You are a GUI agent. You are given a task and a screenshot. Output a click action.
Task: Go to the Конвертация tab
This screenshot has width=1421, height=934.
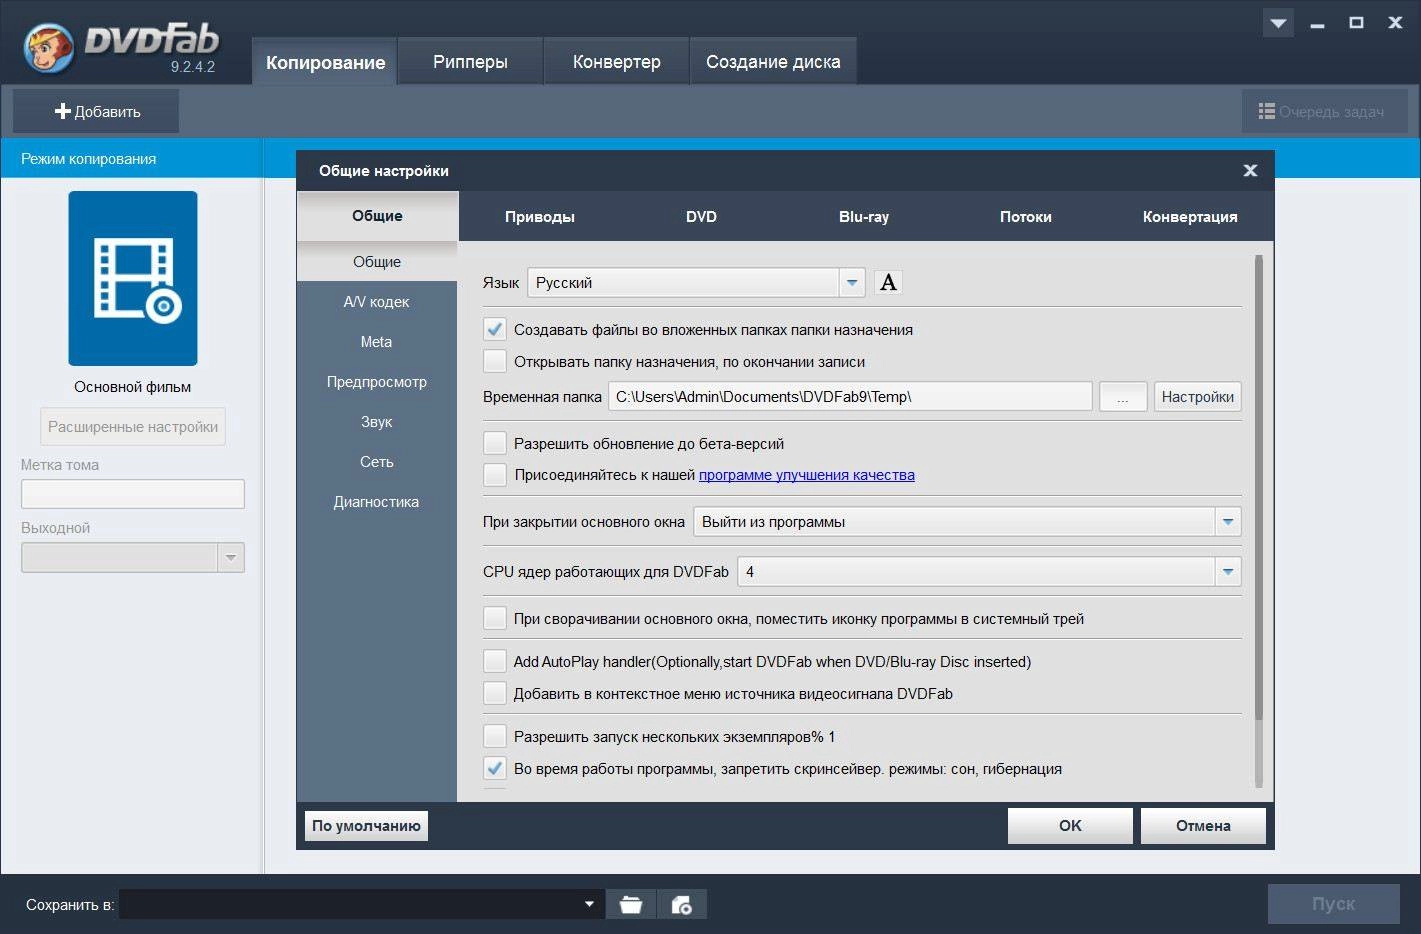(x=1190, y=216)
